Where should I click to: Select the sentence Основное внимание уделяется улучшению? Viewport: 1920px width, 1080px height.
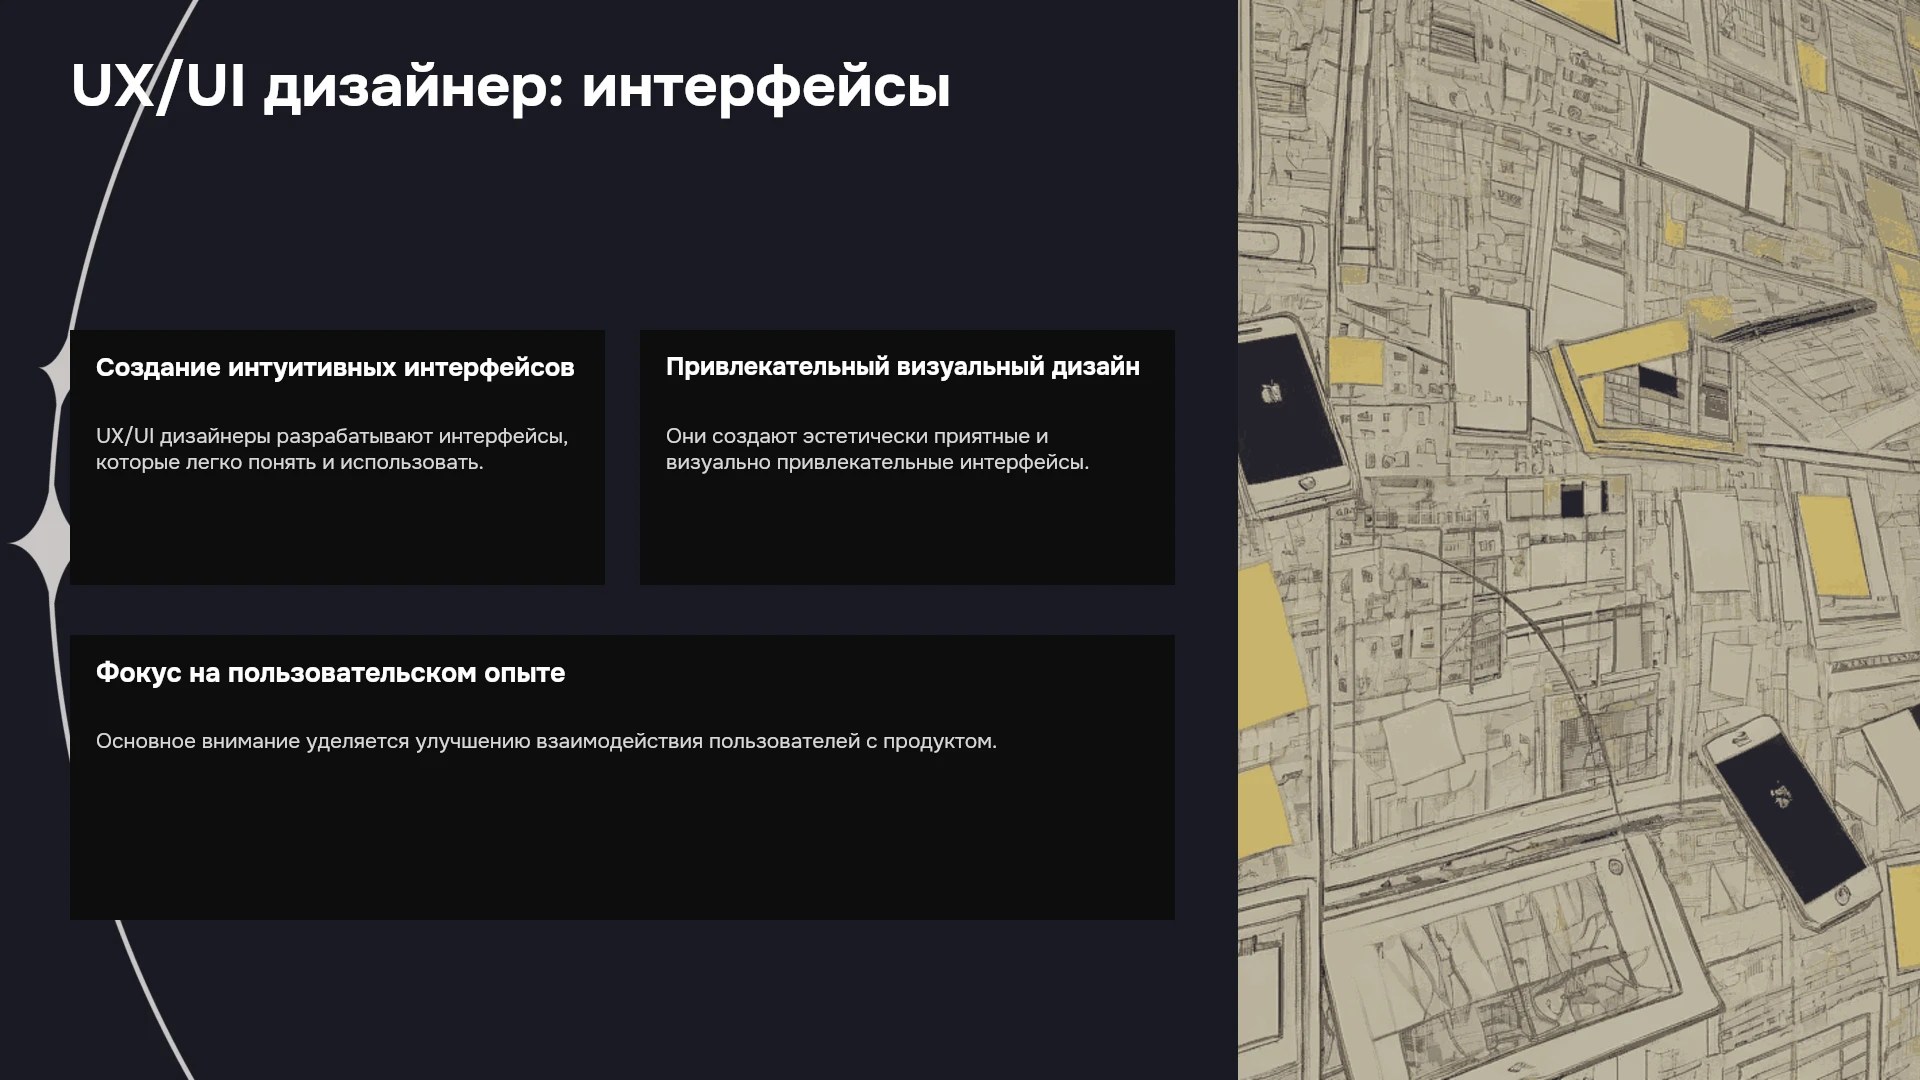click(546, 741)
